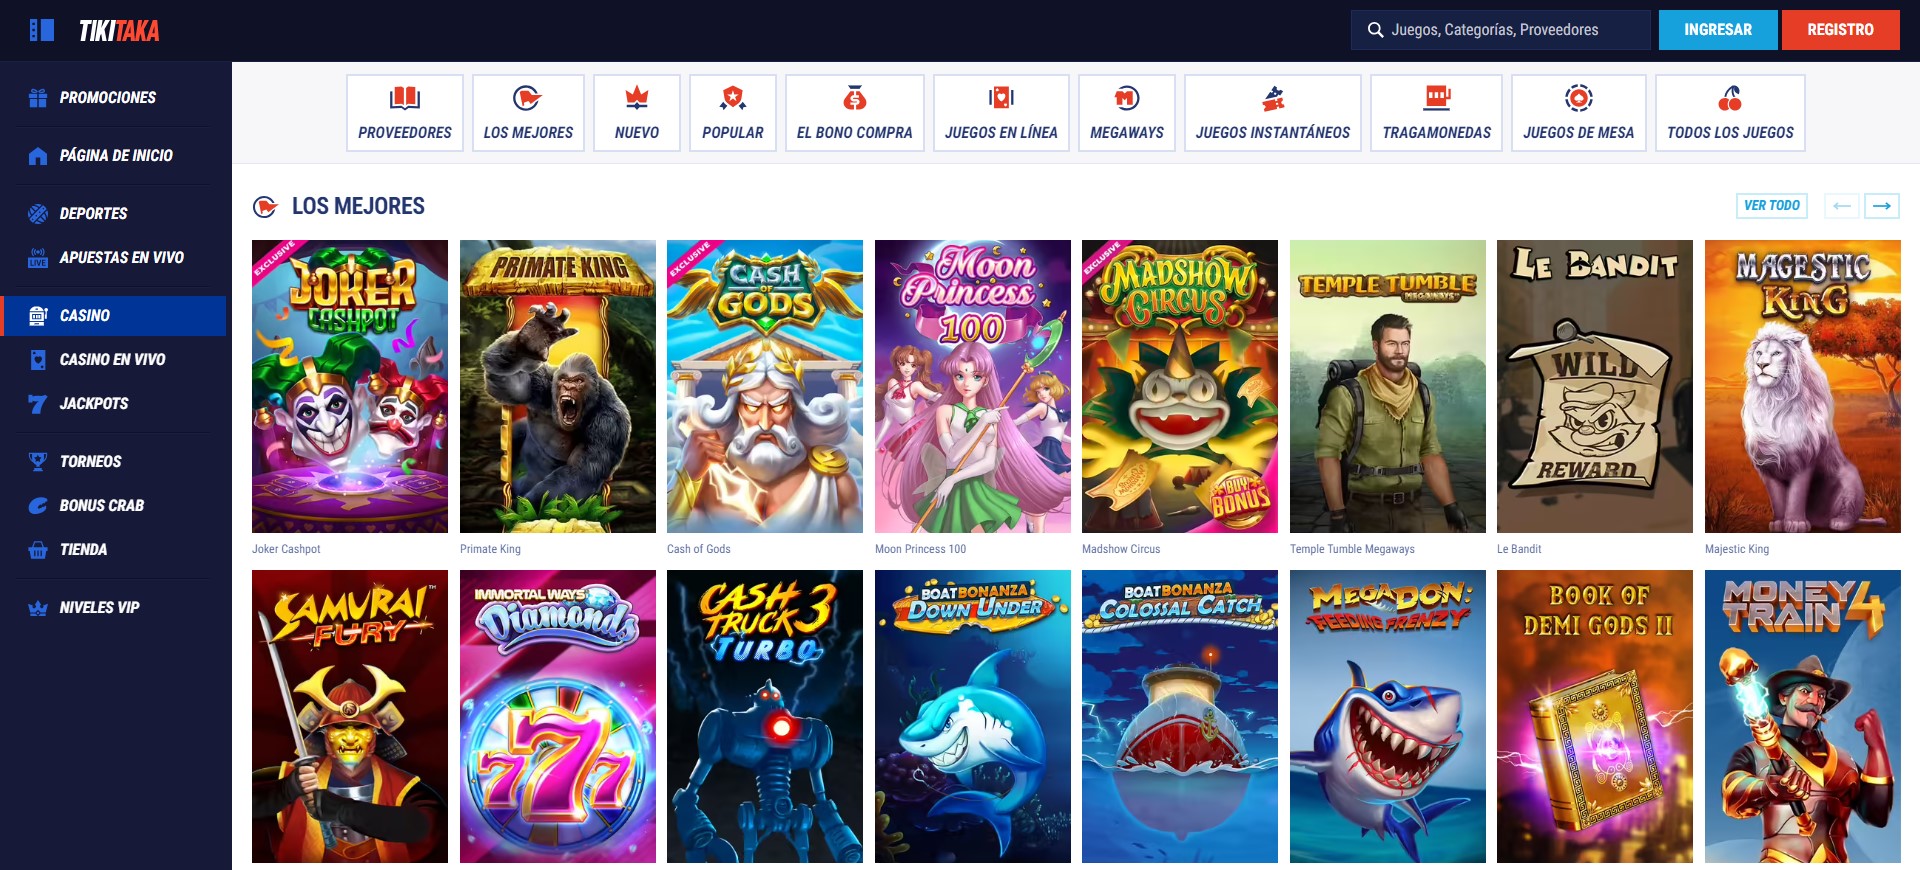
Task: Select the Tragamonedas category tab
Action: 1437,113
